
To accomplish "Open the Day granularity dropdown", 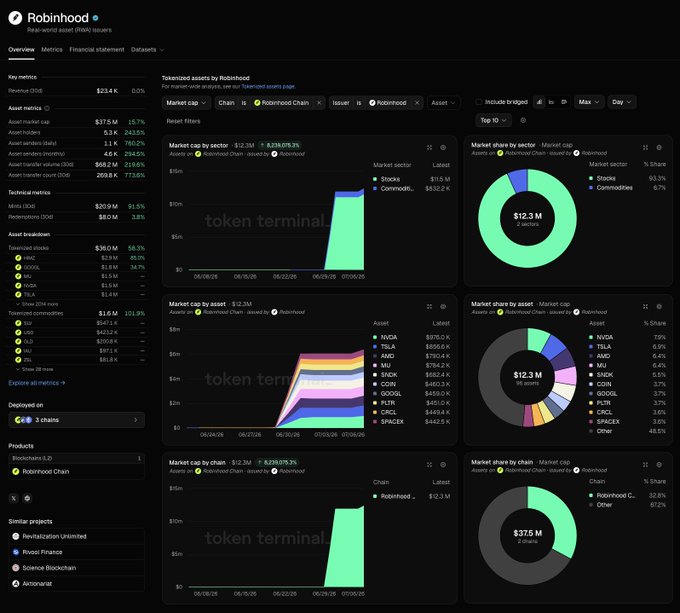I will coord(621,102).
